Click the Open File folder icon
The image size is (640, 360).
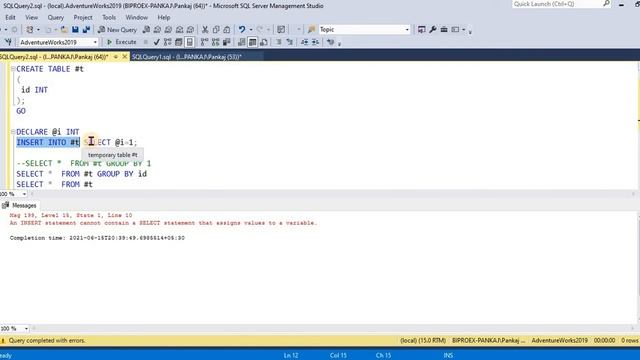pyautogui.click(x=64, y=29)
